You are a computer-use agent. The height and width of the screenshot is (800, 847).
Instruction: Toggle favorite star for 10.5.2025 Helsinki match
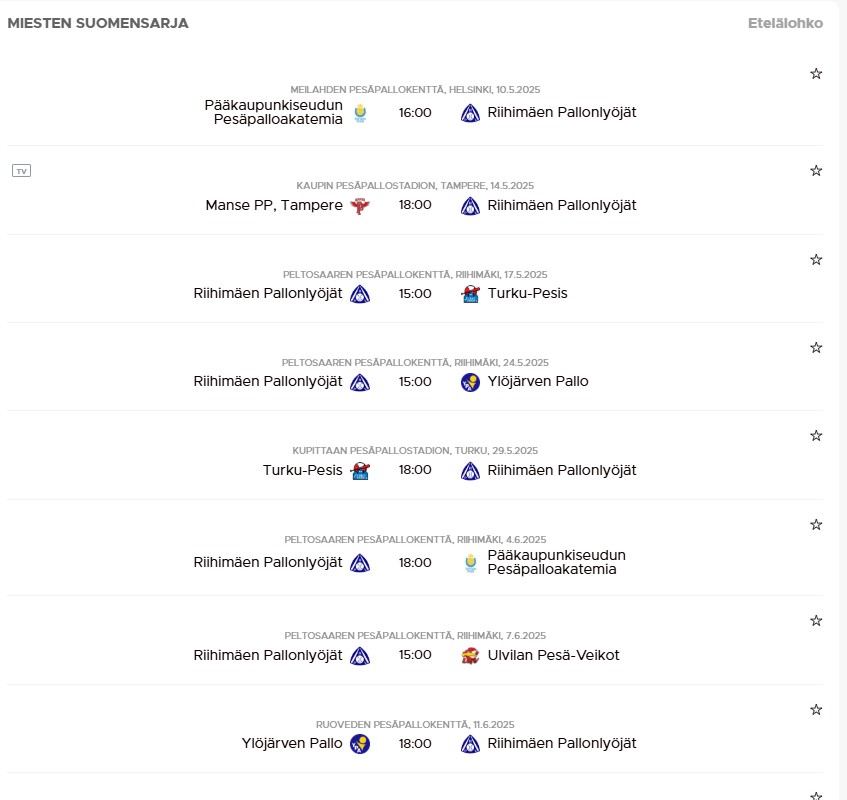click(x=816, y=73)
